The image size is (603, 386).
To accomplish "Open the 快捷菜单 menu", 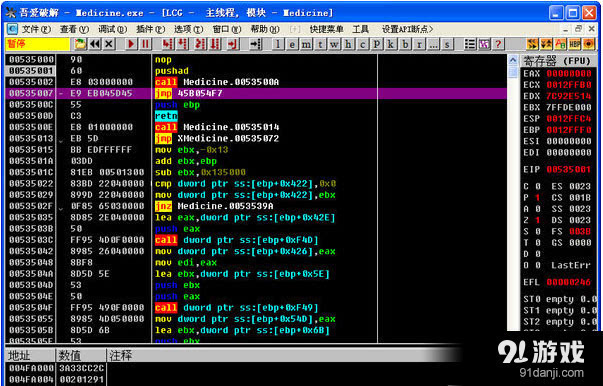I will click(x=326, y=29).
